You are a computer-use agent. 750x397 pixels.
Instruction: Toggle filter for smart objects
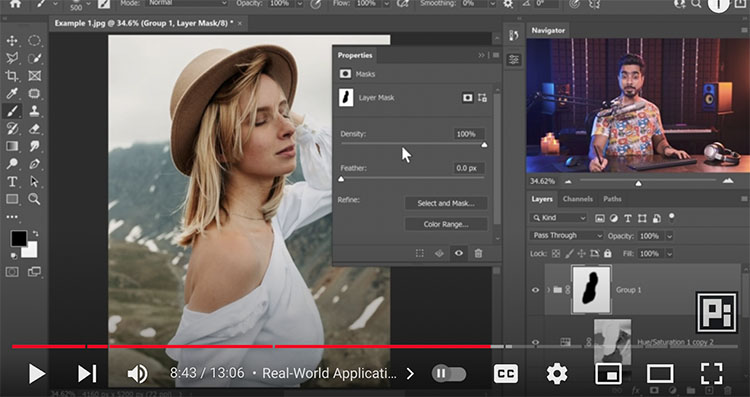[657, 218]
